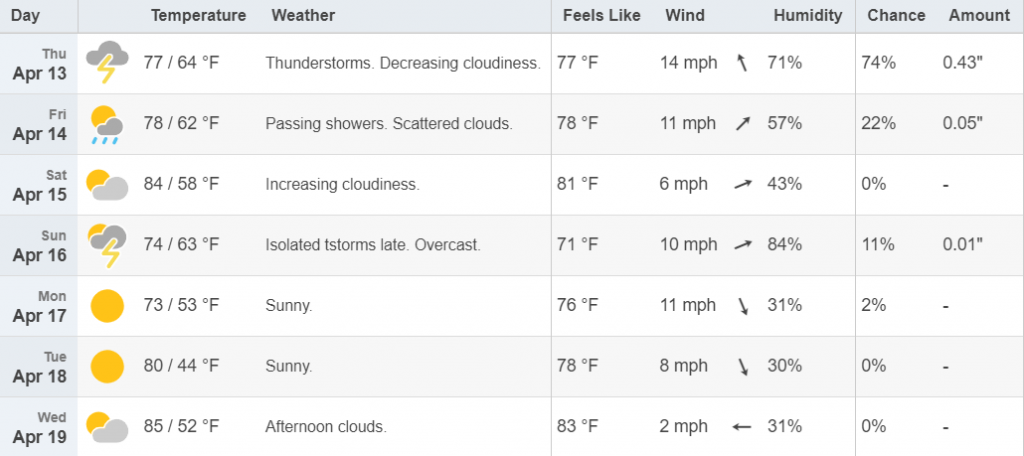Click the 0.43" precipitation amount
This screenshot has height=456, width=1024.
963,63
